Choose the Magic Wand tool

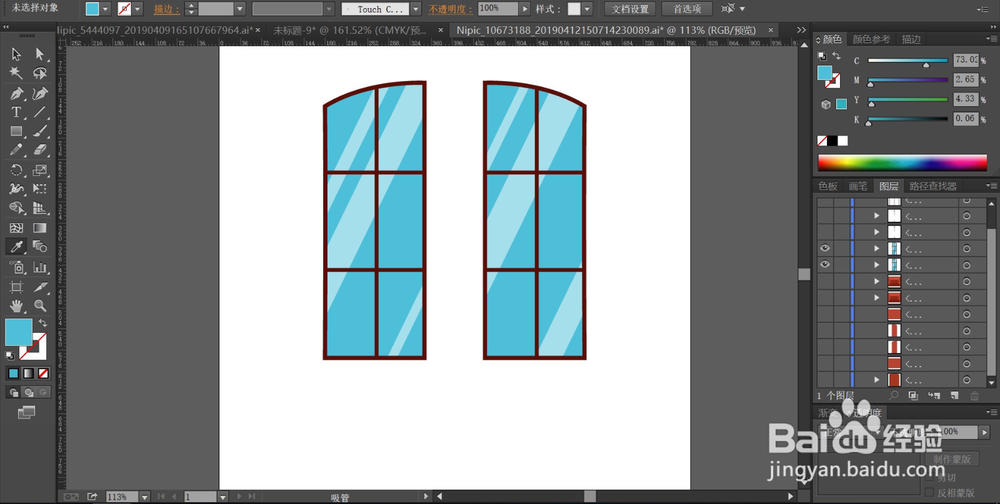pos(17,73)
